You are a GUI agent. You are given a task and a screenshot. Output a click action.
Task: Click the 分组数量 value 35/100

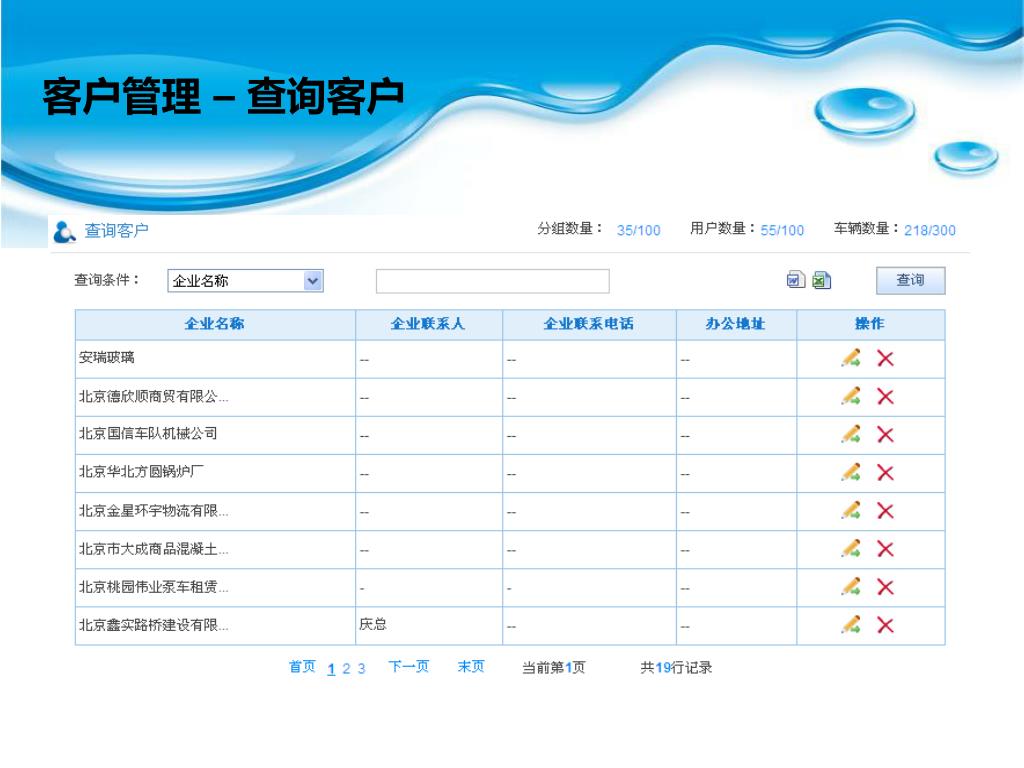click(639, 231)
